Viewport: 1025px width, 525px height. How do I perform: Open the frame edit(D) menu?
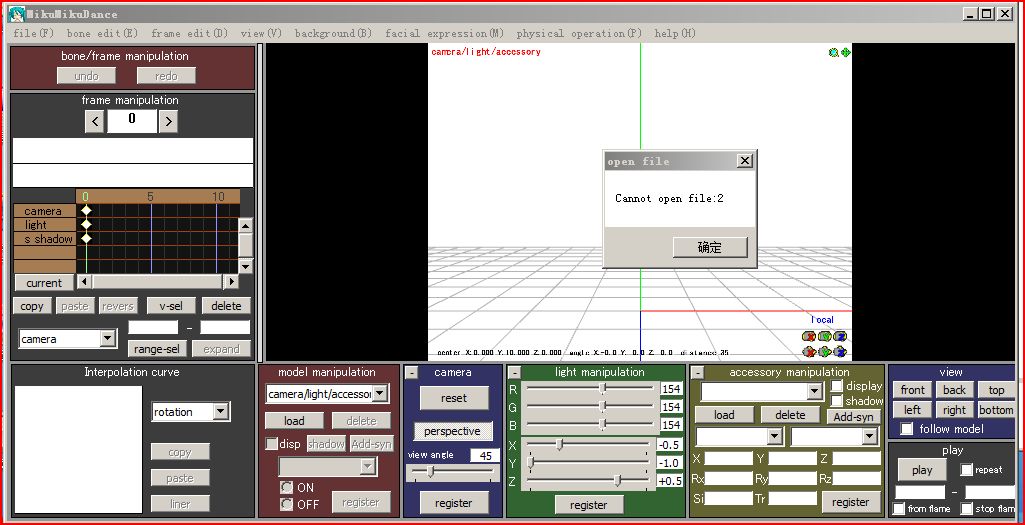coord(190,33)
